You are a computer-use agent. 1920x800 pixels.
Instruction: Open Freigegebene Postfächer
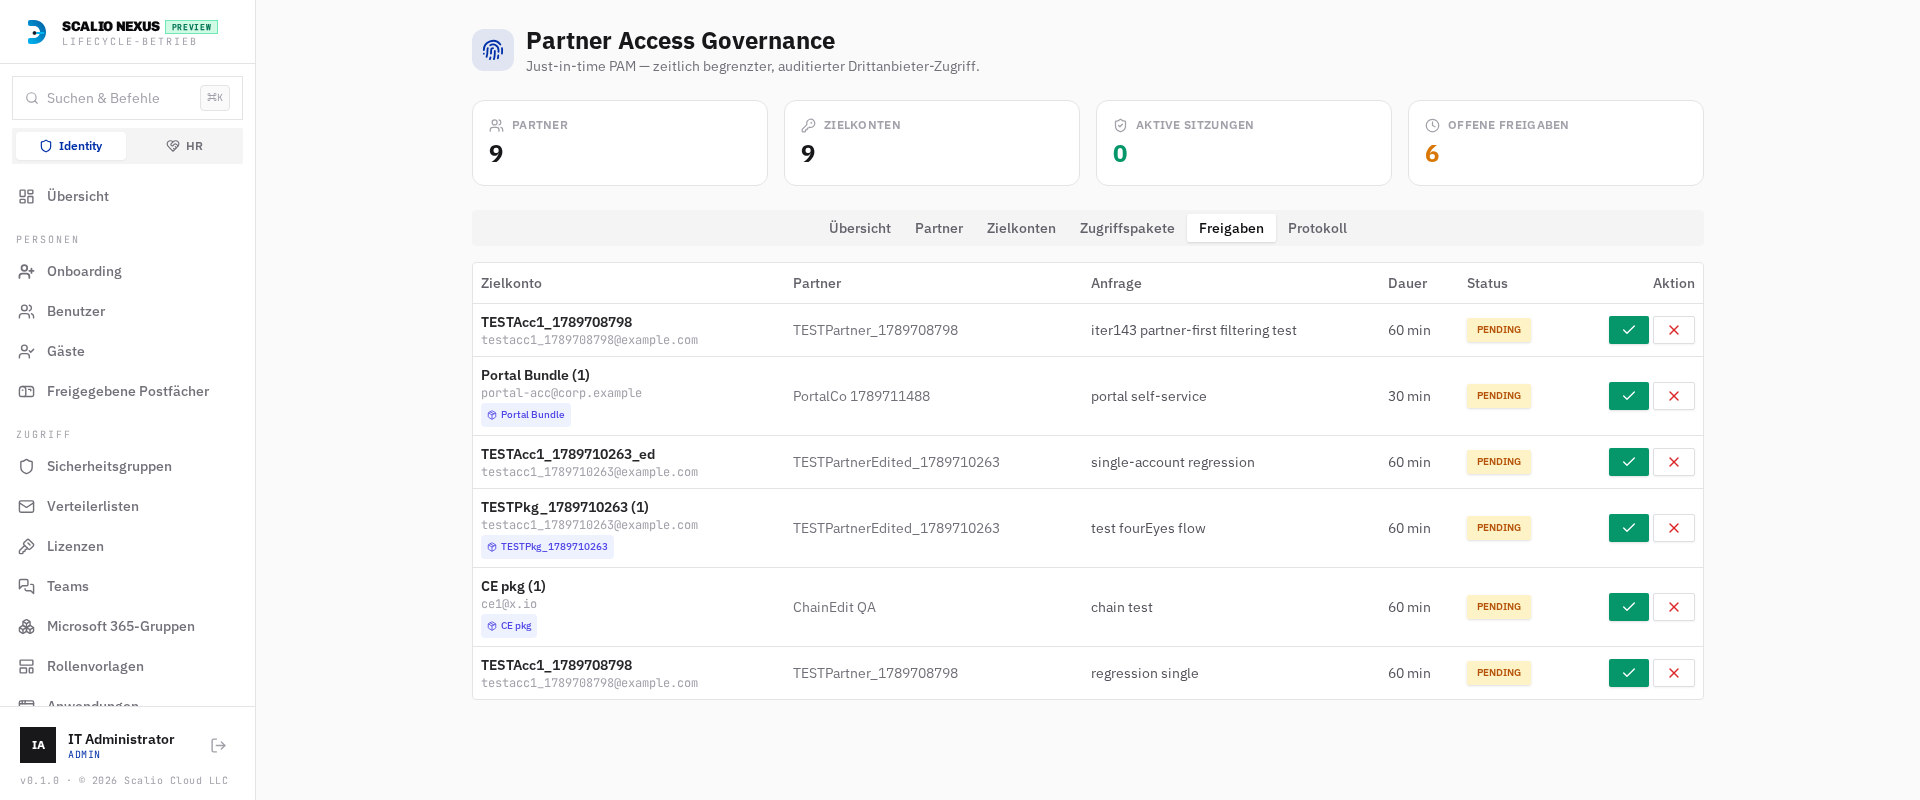pos(127,391)
